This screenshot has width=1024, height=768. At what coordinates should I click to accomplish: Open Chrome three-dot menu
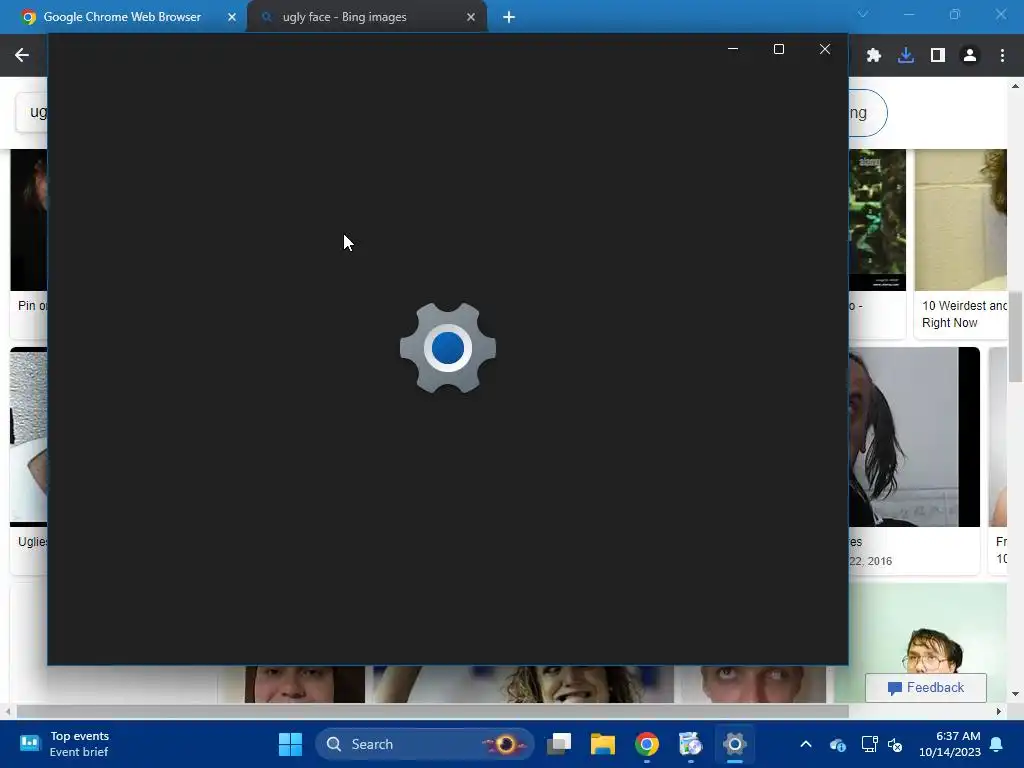pos(1002,56)
